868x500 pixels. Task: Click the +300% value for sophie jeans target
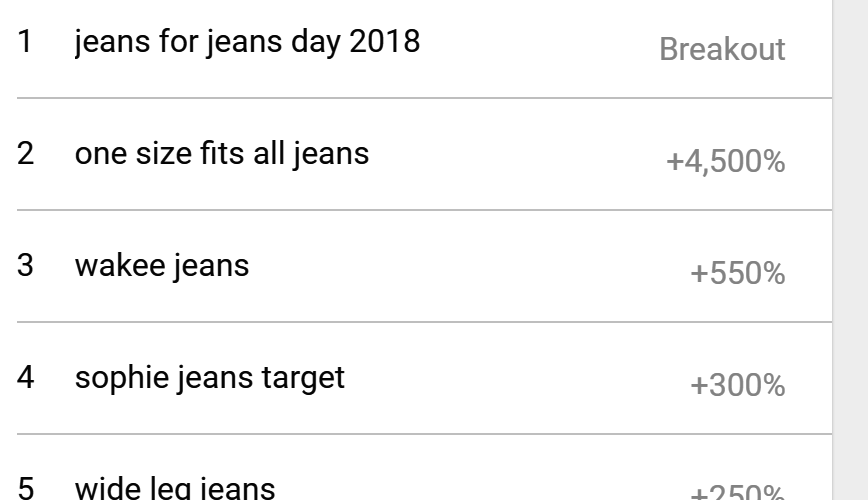(738, 386)
